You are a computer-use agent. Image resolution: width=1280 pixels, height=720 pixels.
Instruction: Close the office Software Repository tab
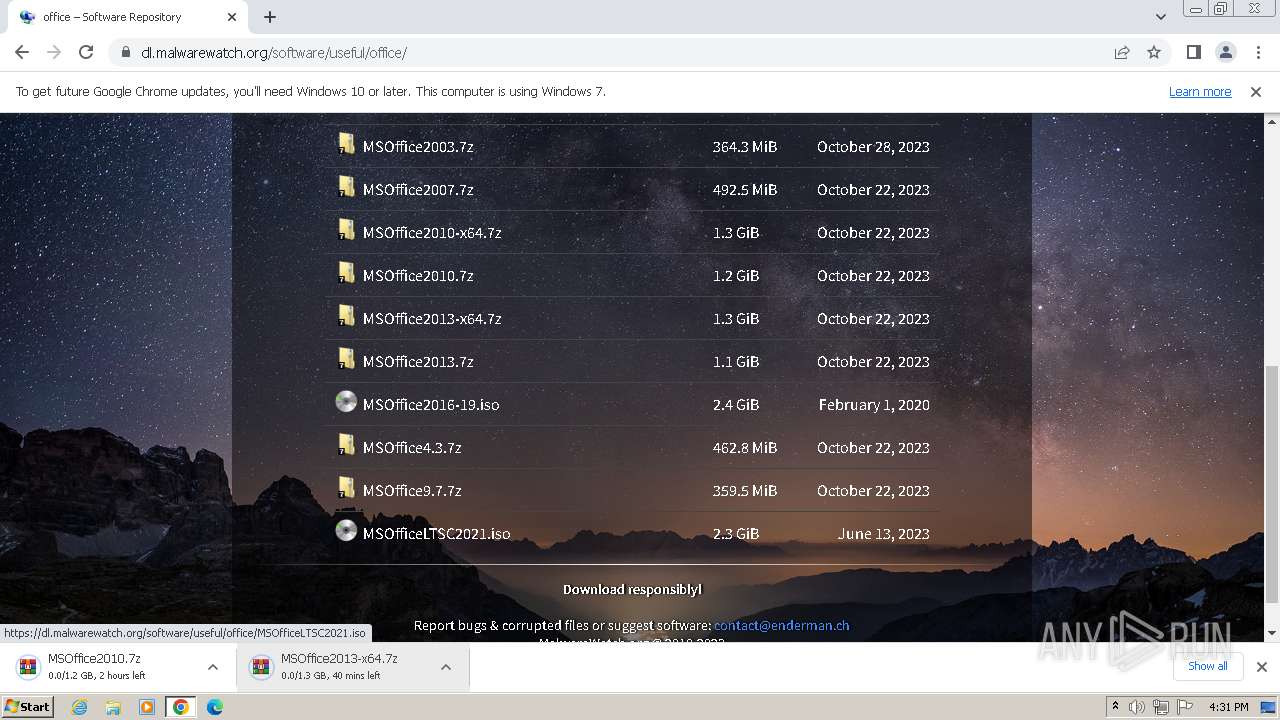click(x=232, y=17)
